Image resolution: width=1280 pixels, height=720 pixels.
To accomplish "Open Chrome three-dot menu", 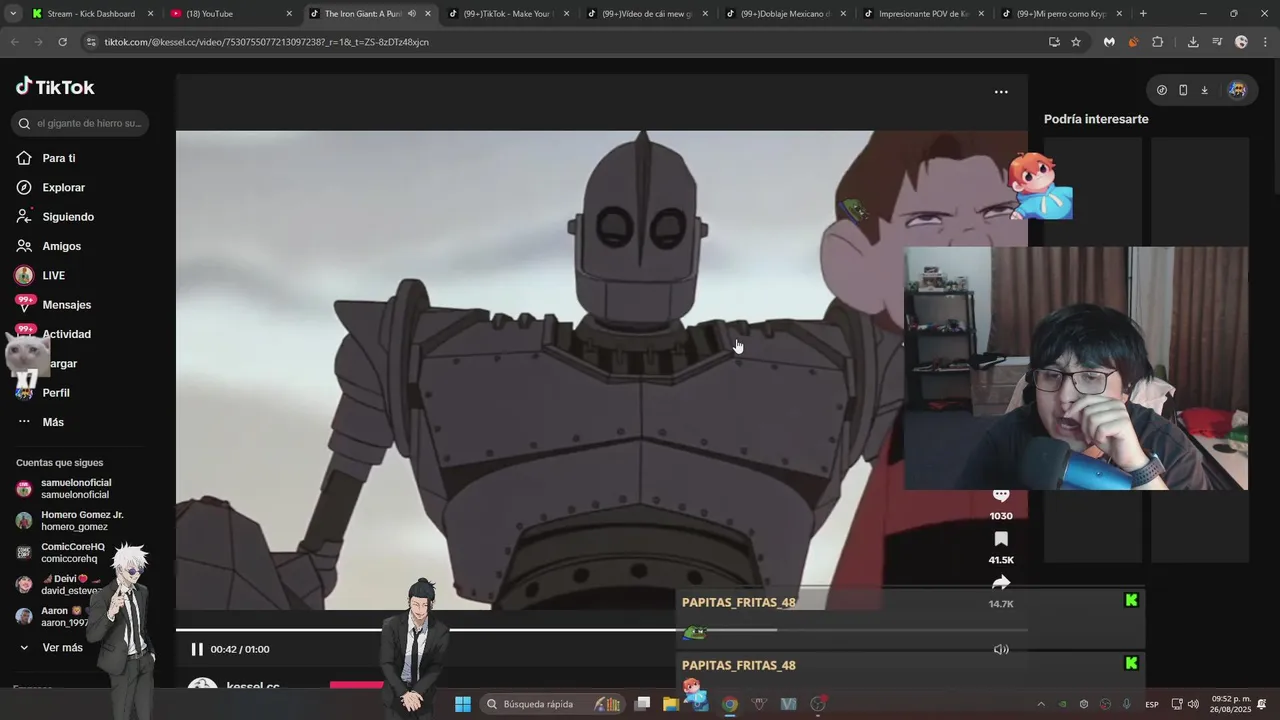I will [1265, 42].
